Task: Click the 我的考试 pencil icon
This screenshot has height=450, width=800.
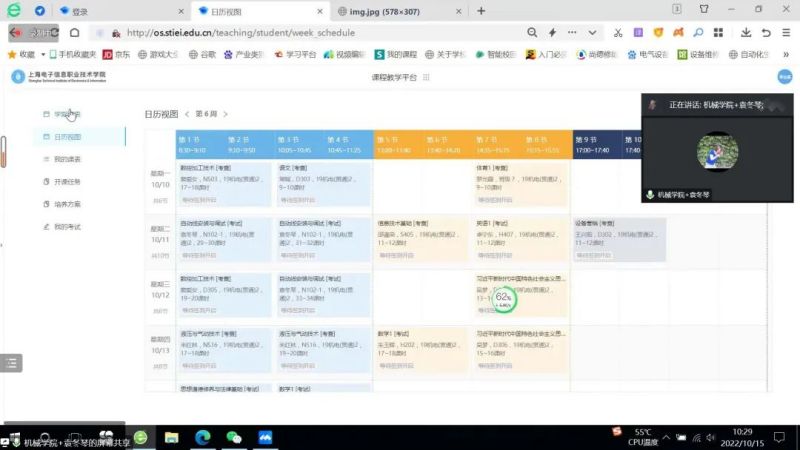Action: [45, 227]
